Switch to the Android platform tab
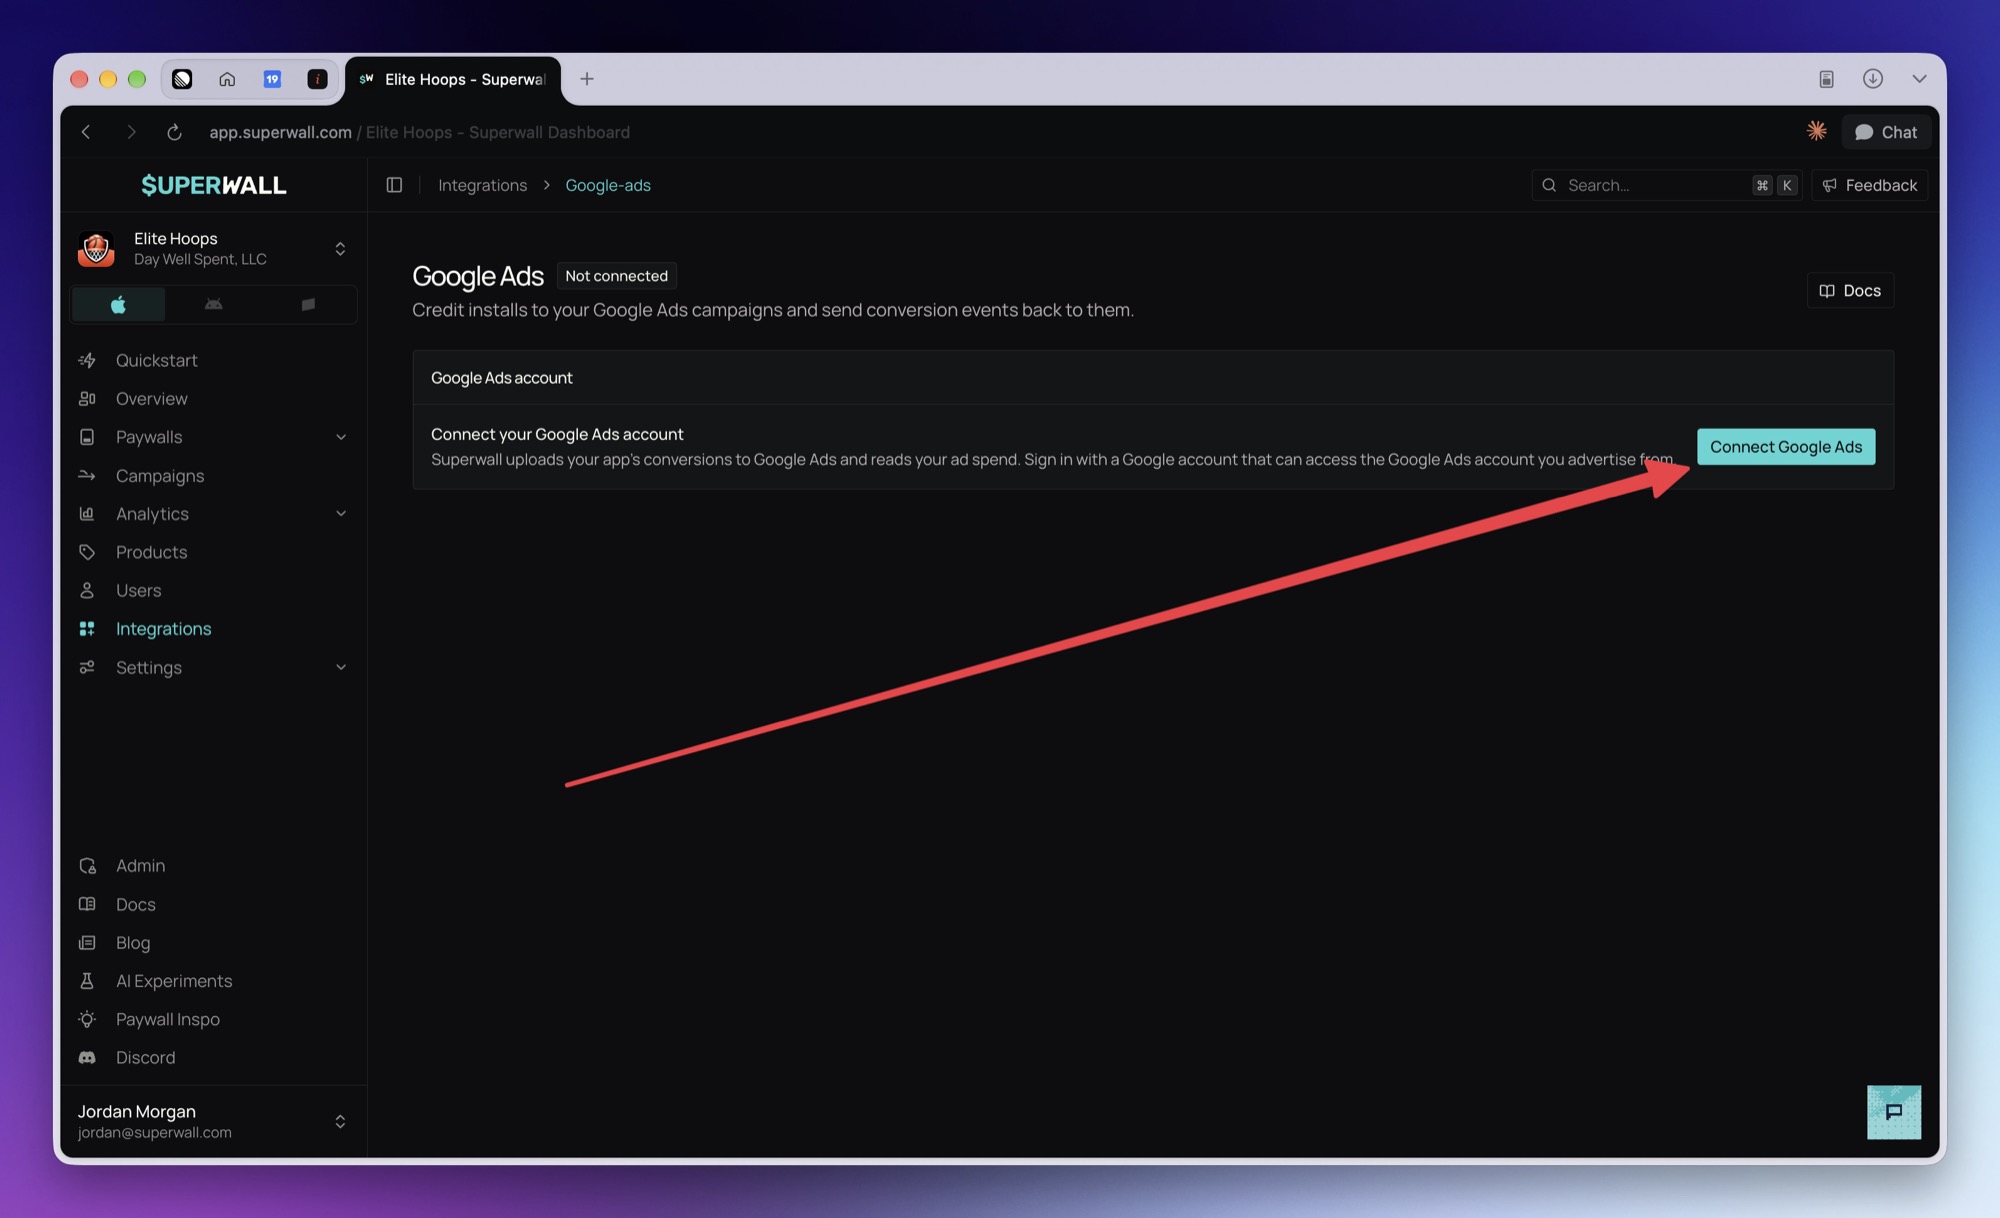Viewport: 2000px width, 1218px height. (x=213, y=304)
